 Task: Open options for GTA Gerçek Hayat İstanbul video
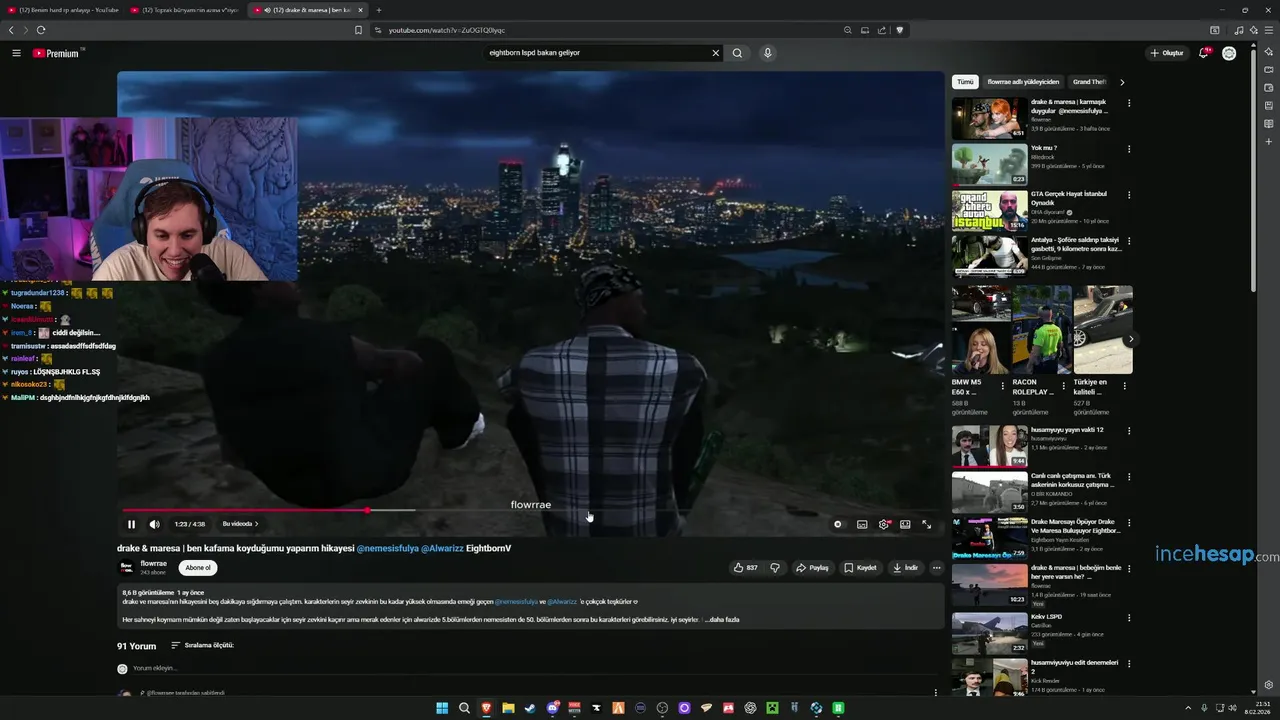pyautogui.click(x=1129, y=195)
